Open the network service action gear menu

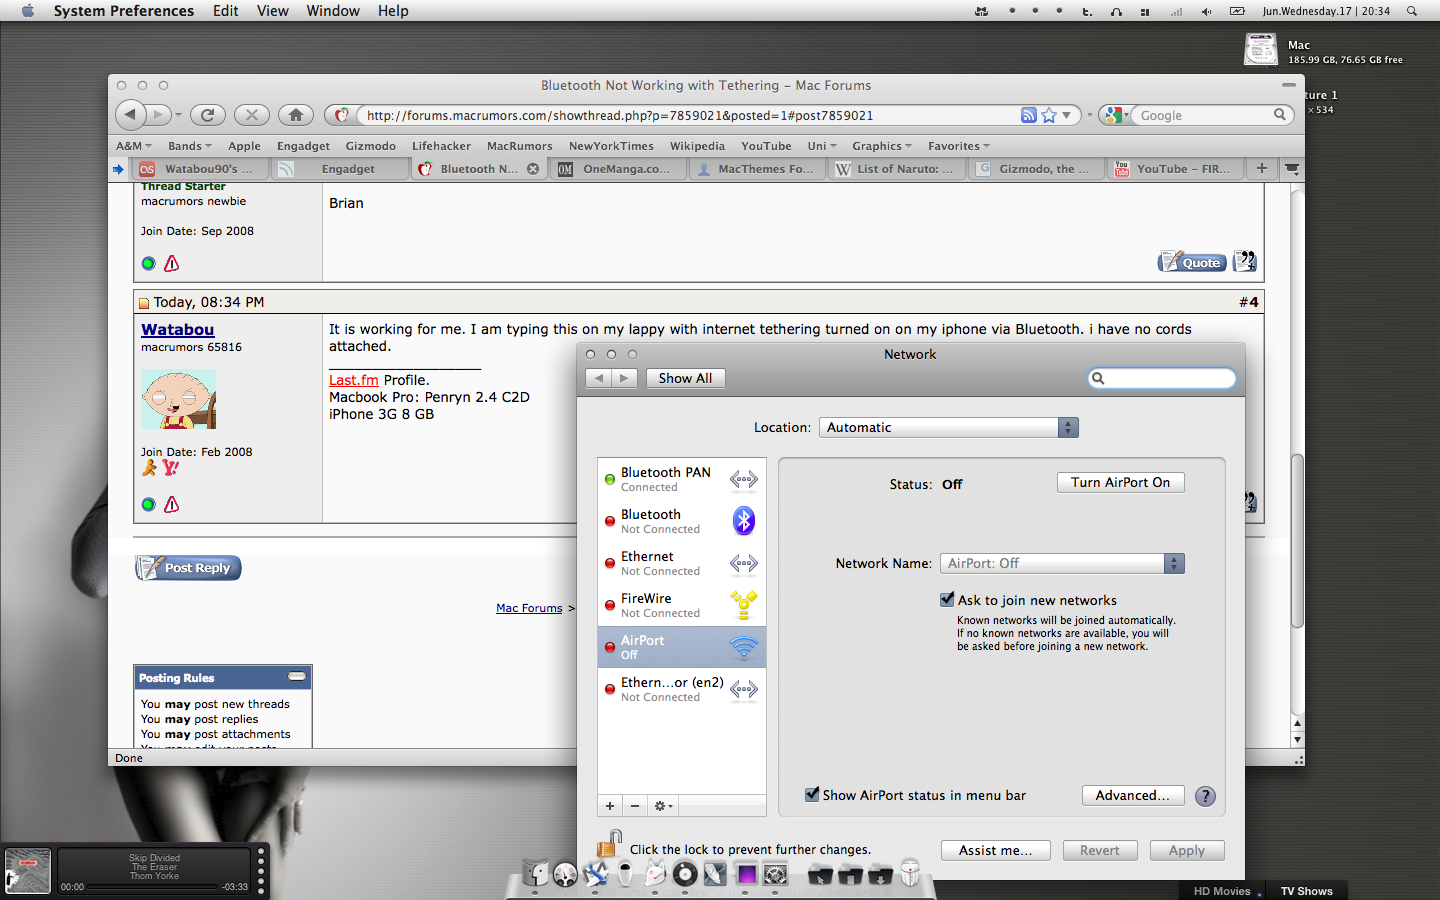pyautogui.click(x=663, y=806)
